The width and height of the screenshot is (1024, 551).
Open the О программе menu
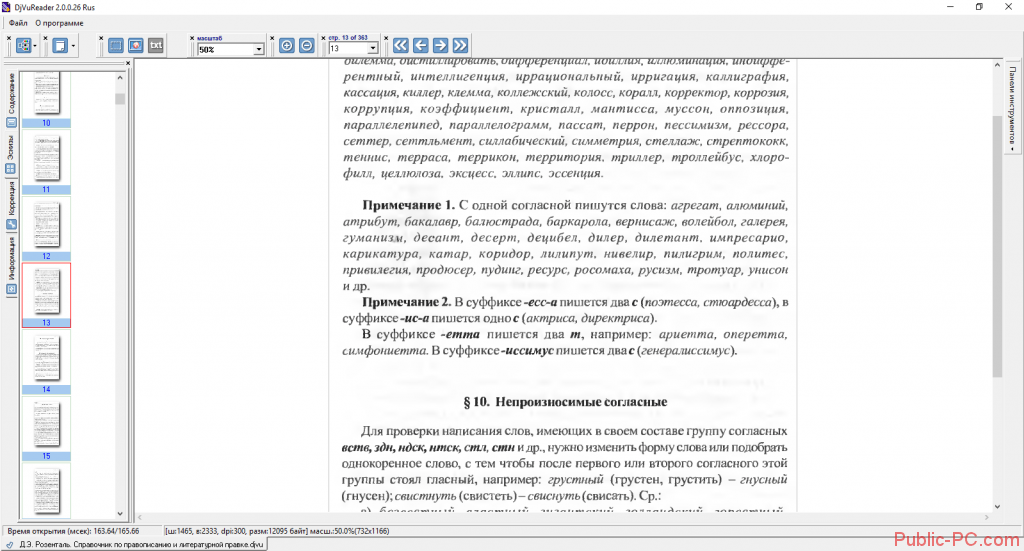click(59, 22)
